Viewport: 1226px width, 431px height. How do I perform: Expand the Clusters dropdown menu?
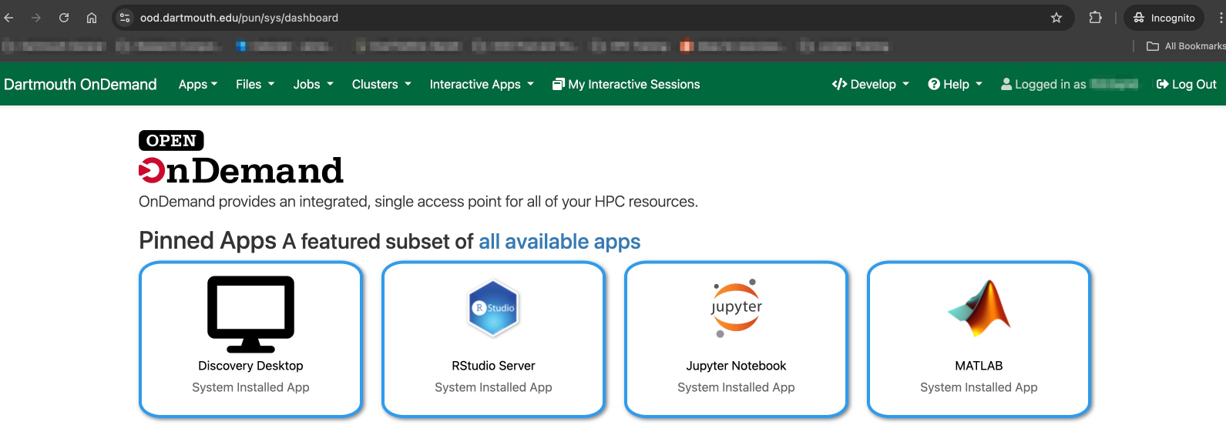(x=382, y=84)
